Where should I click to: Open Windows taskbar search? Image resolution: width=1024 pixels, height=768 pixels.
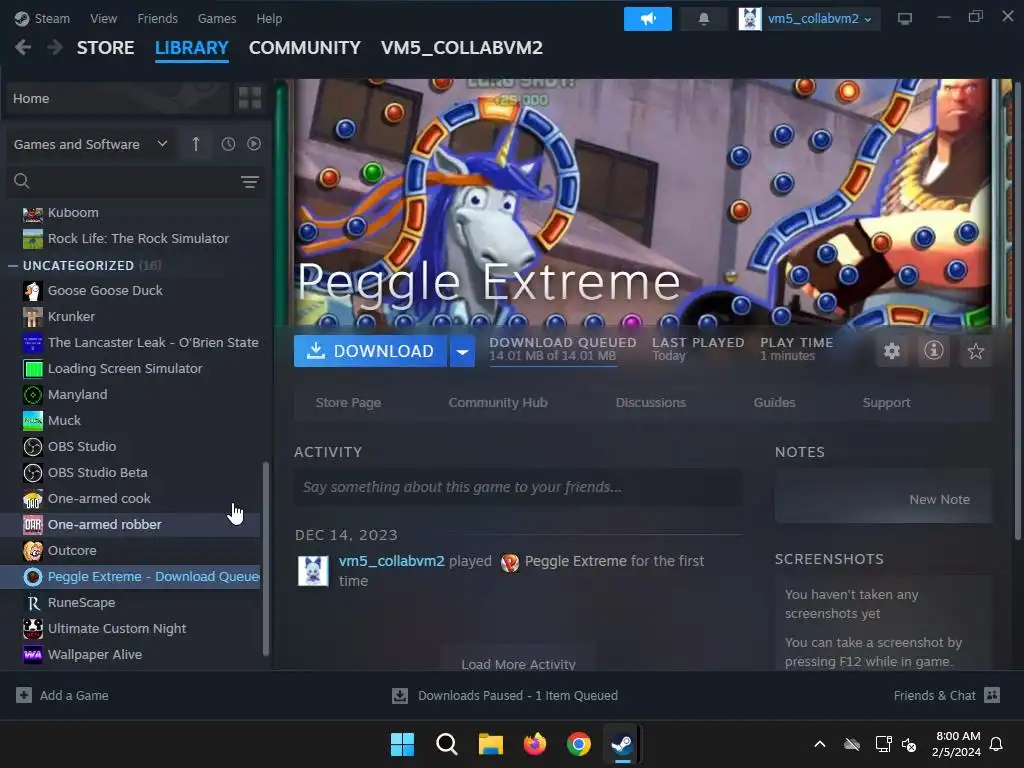(447, 744)
